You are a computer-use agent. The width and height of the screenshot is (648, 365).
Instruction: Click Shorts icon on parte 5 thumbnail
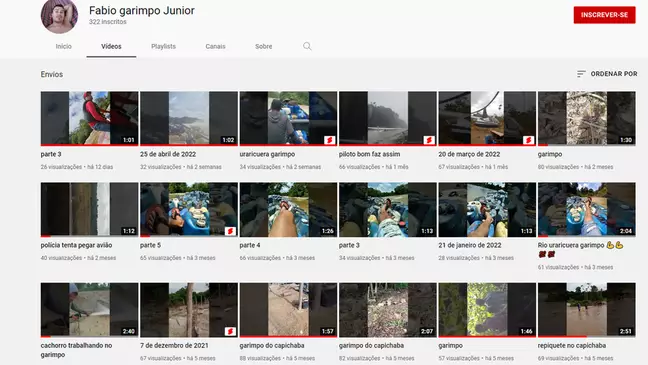[x=230, y=231]
